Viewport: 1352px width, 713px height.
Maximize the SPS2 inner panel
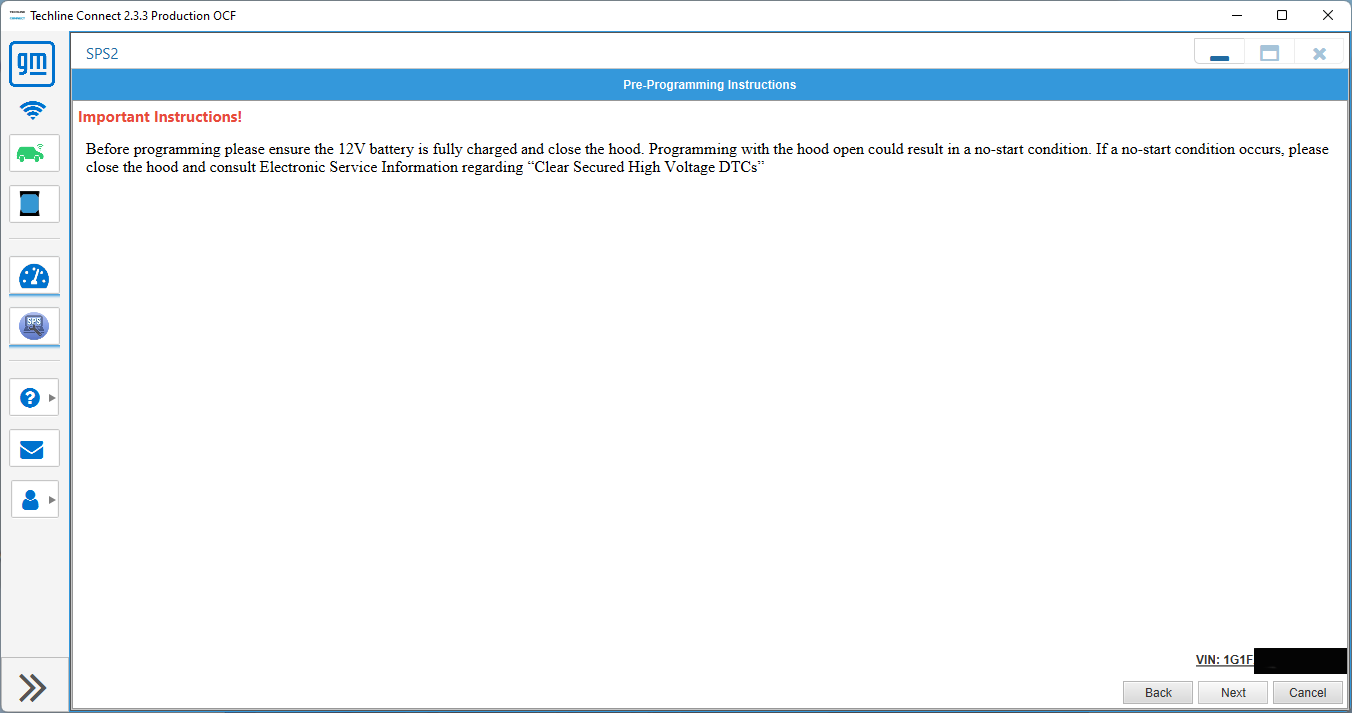point(1269,54)
